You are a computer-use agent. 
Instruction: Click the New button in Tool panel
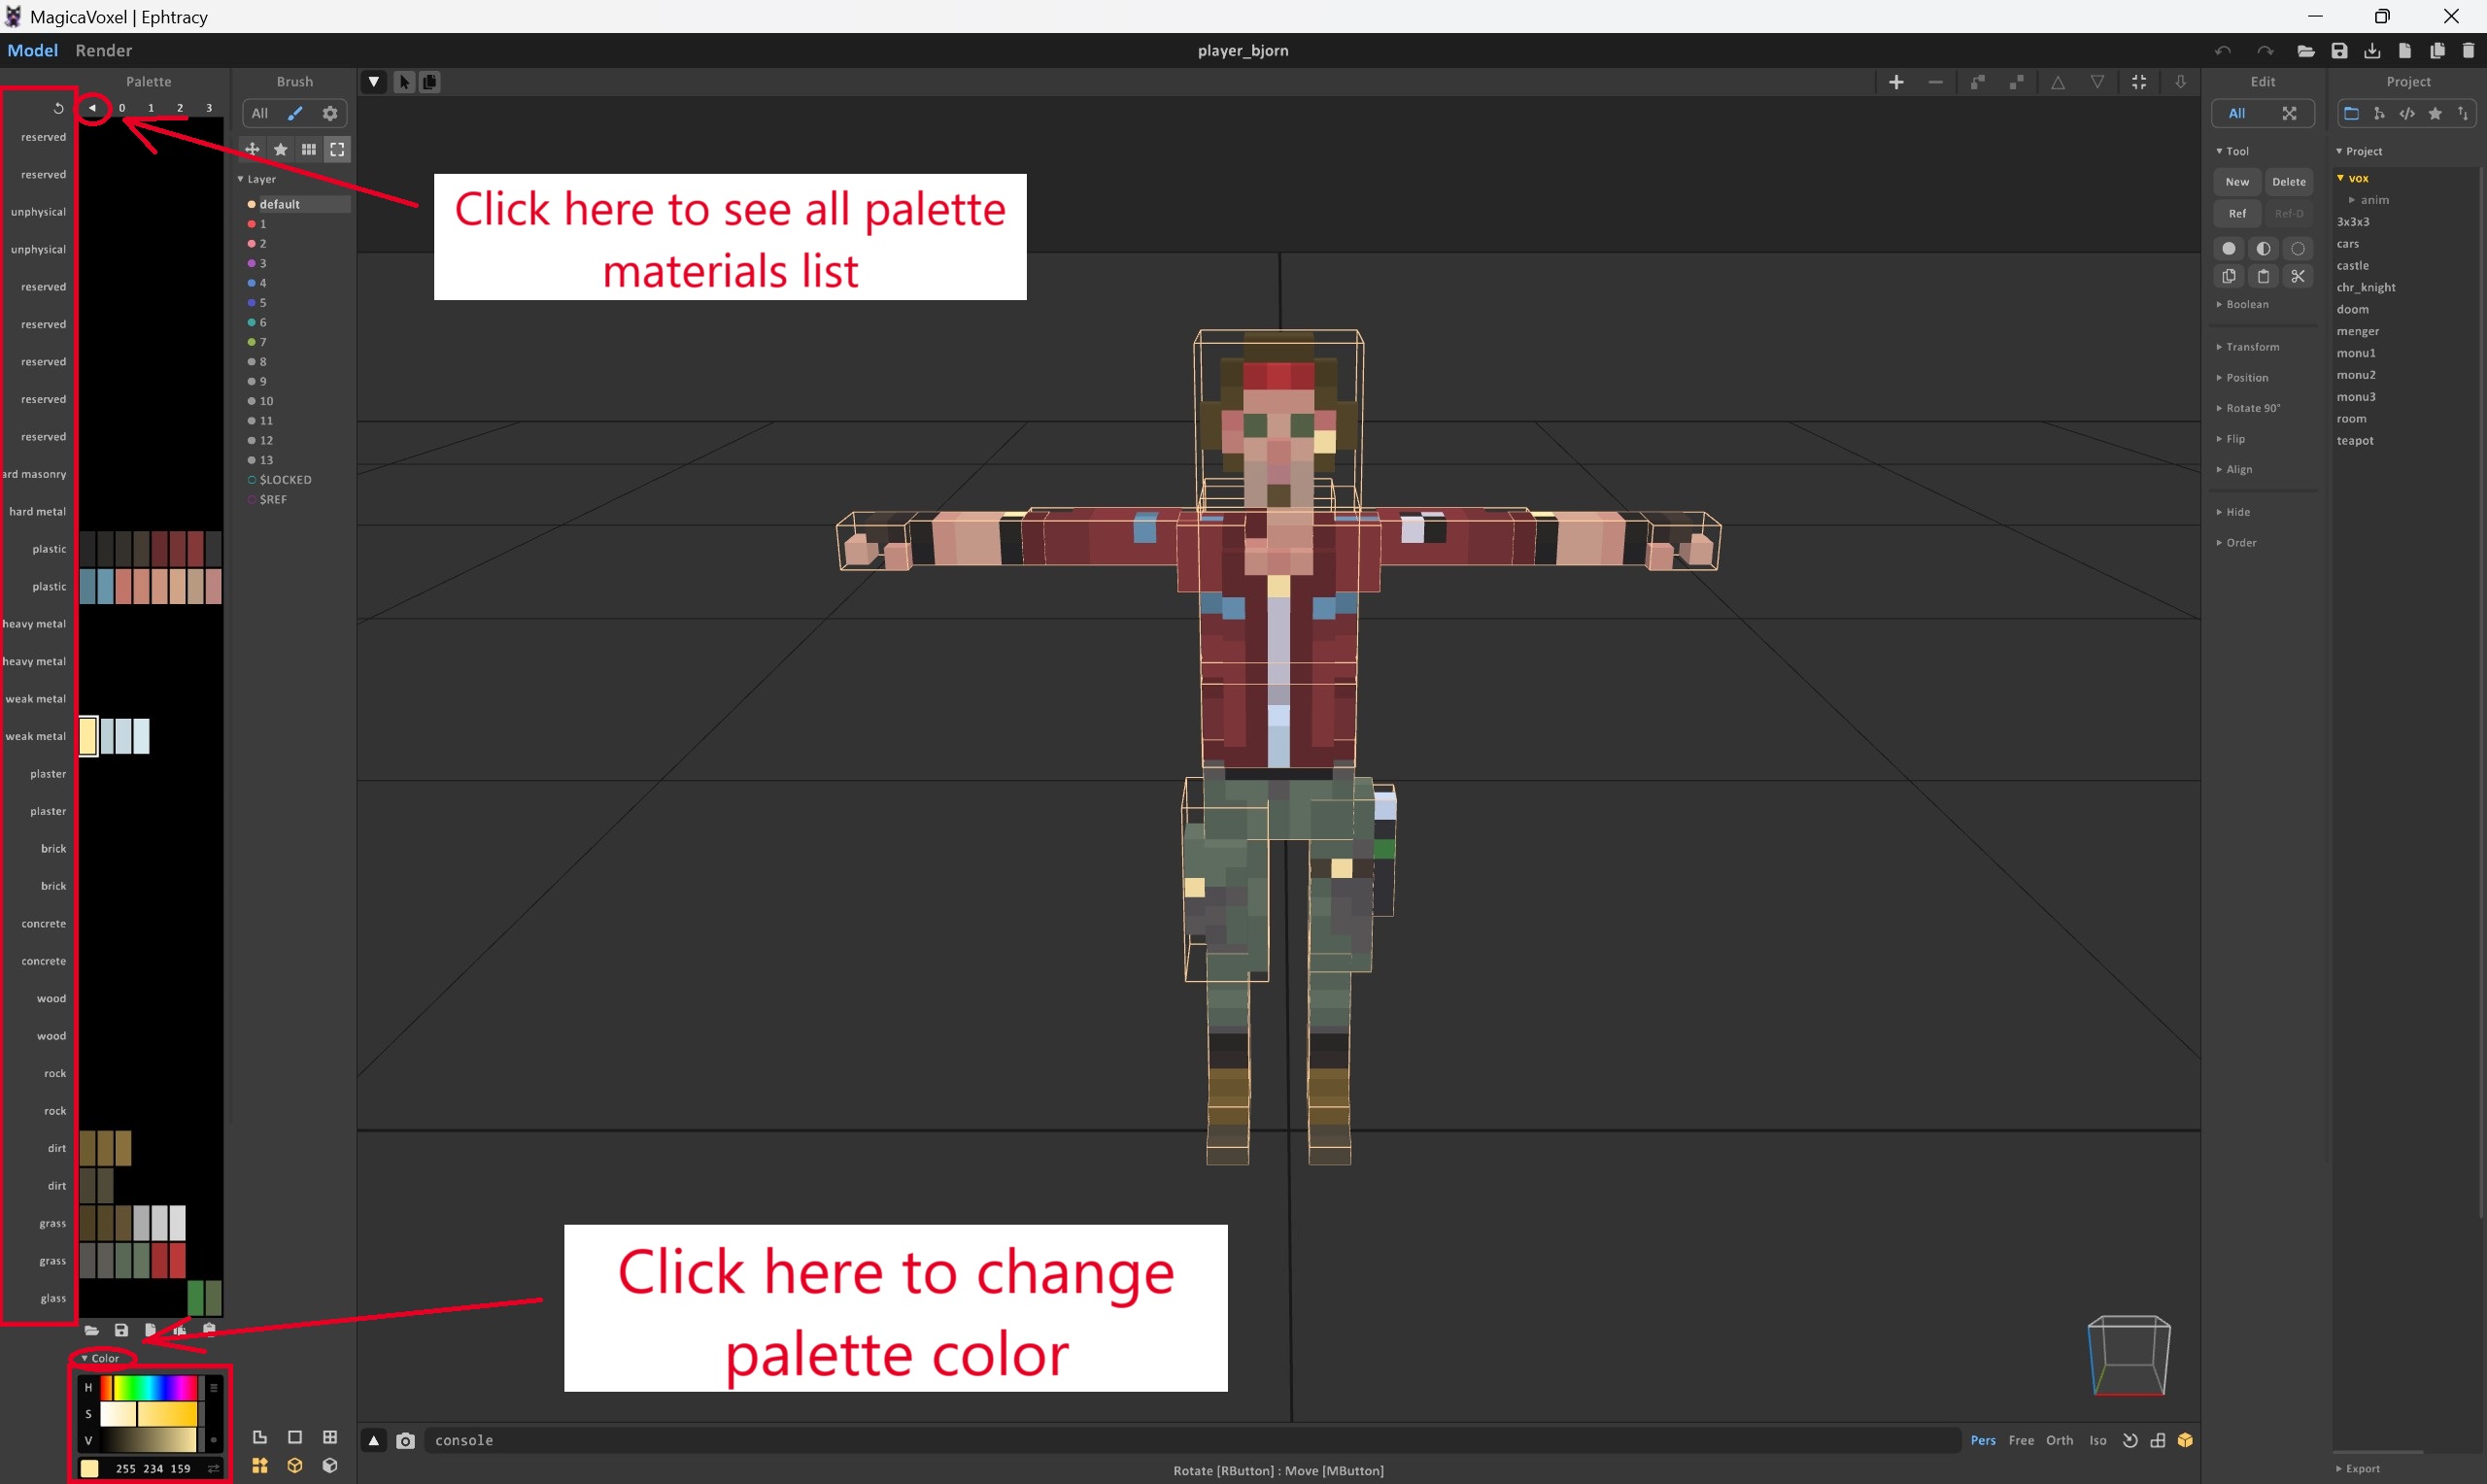point(2237,182)
